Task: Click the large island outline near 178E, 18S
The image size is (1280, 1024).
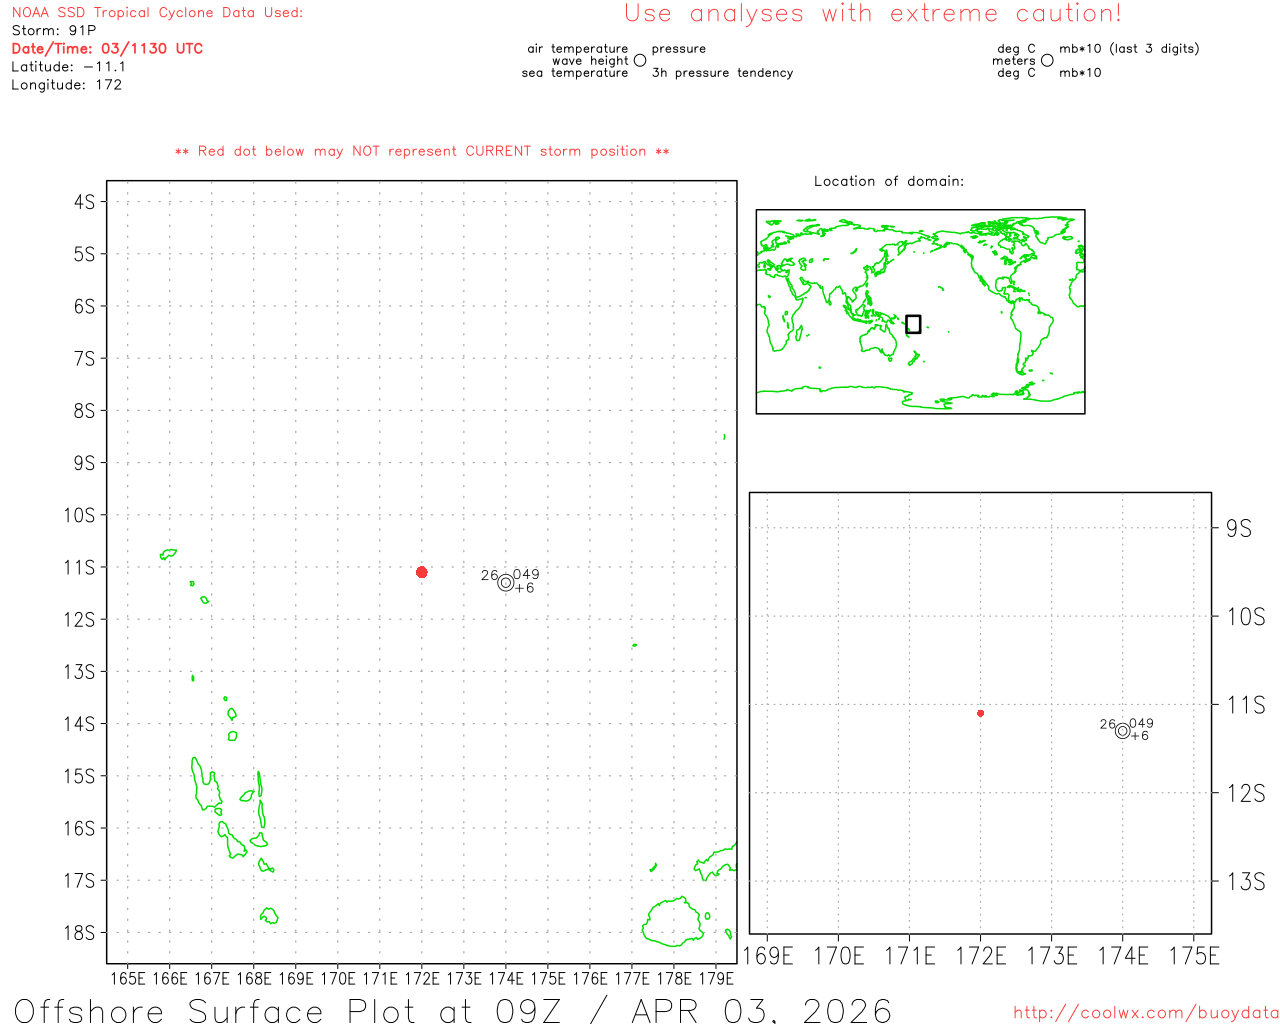Action: 673,922
